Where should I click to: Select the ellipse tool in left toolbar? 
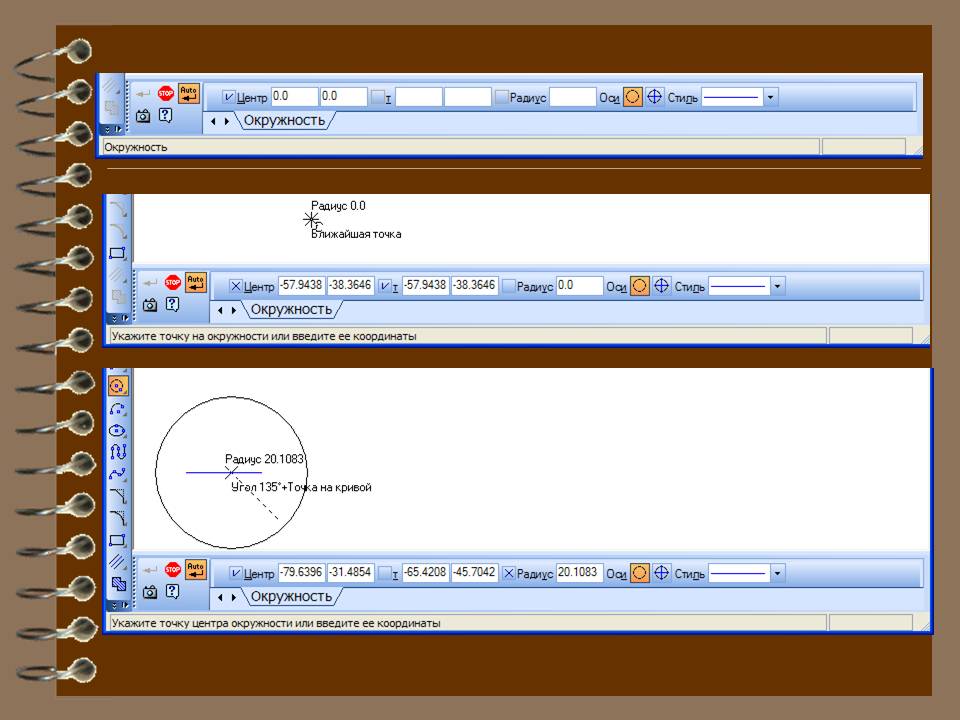117,431
